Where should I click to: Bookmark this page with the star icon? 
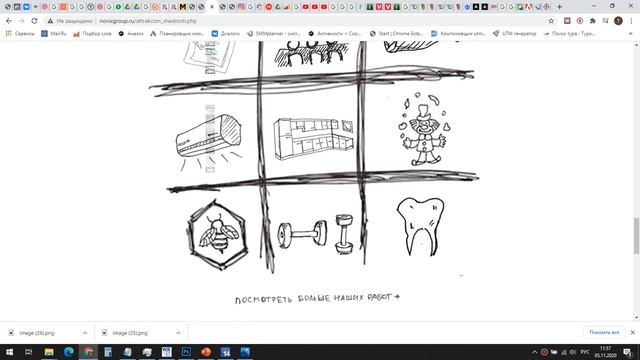[551, 21]
